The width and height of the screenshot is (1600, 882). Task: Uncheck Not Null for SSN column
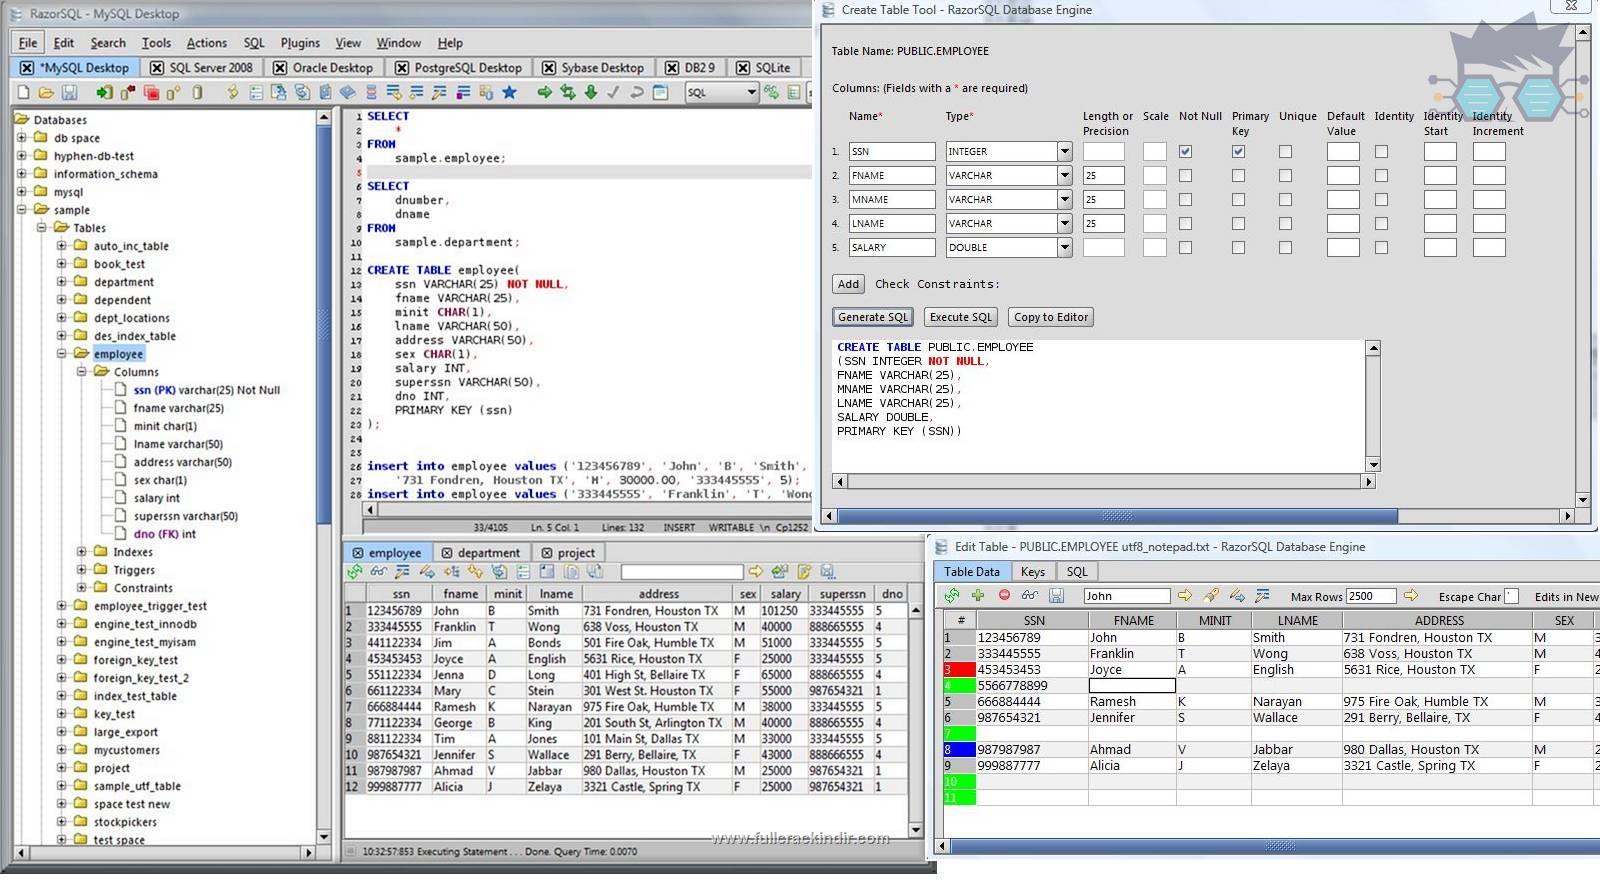click(1185, 152)
